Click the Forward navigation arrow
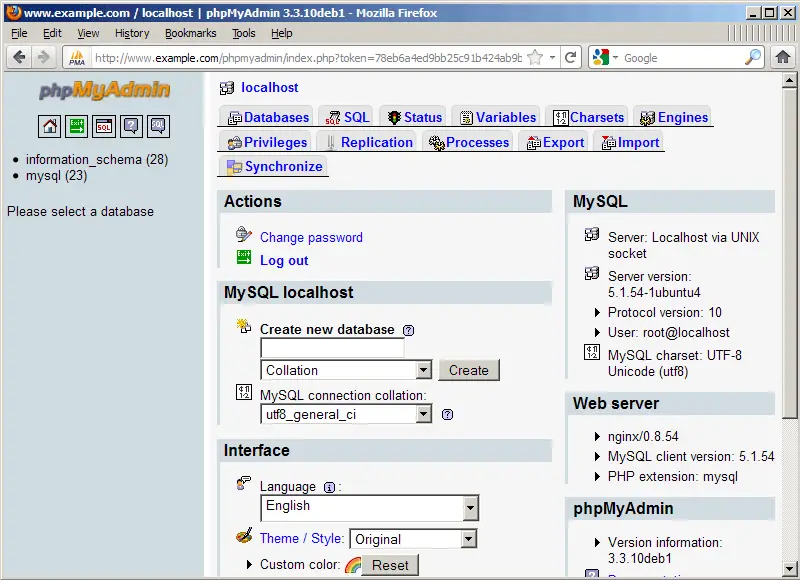 point(43,57)
